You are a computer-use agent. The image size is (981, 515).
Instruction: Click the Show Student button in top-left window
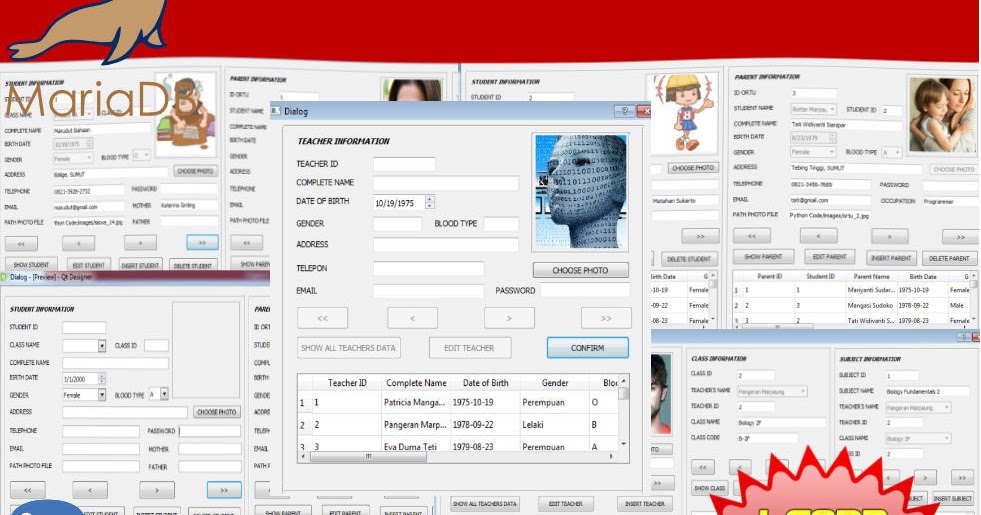(31, 265)
